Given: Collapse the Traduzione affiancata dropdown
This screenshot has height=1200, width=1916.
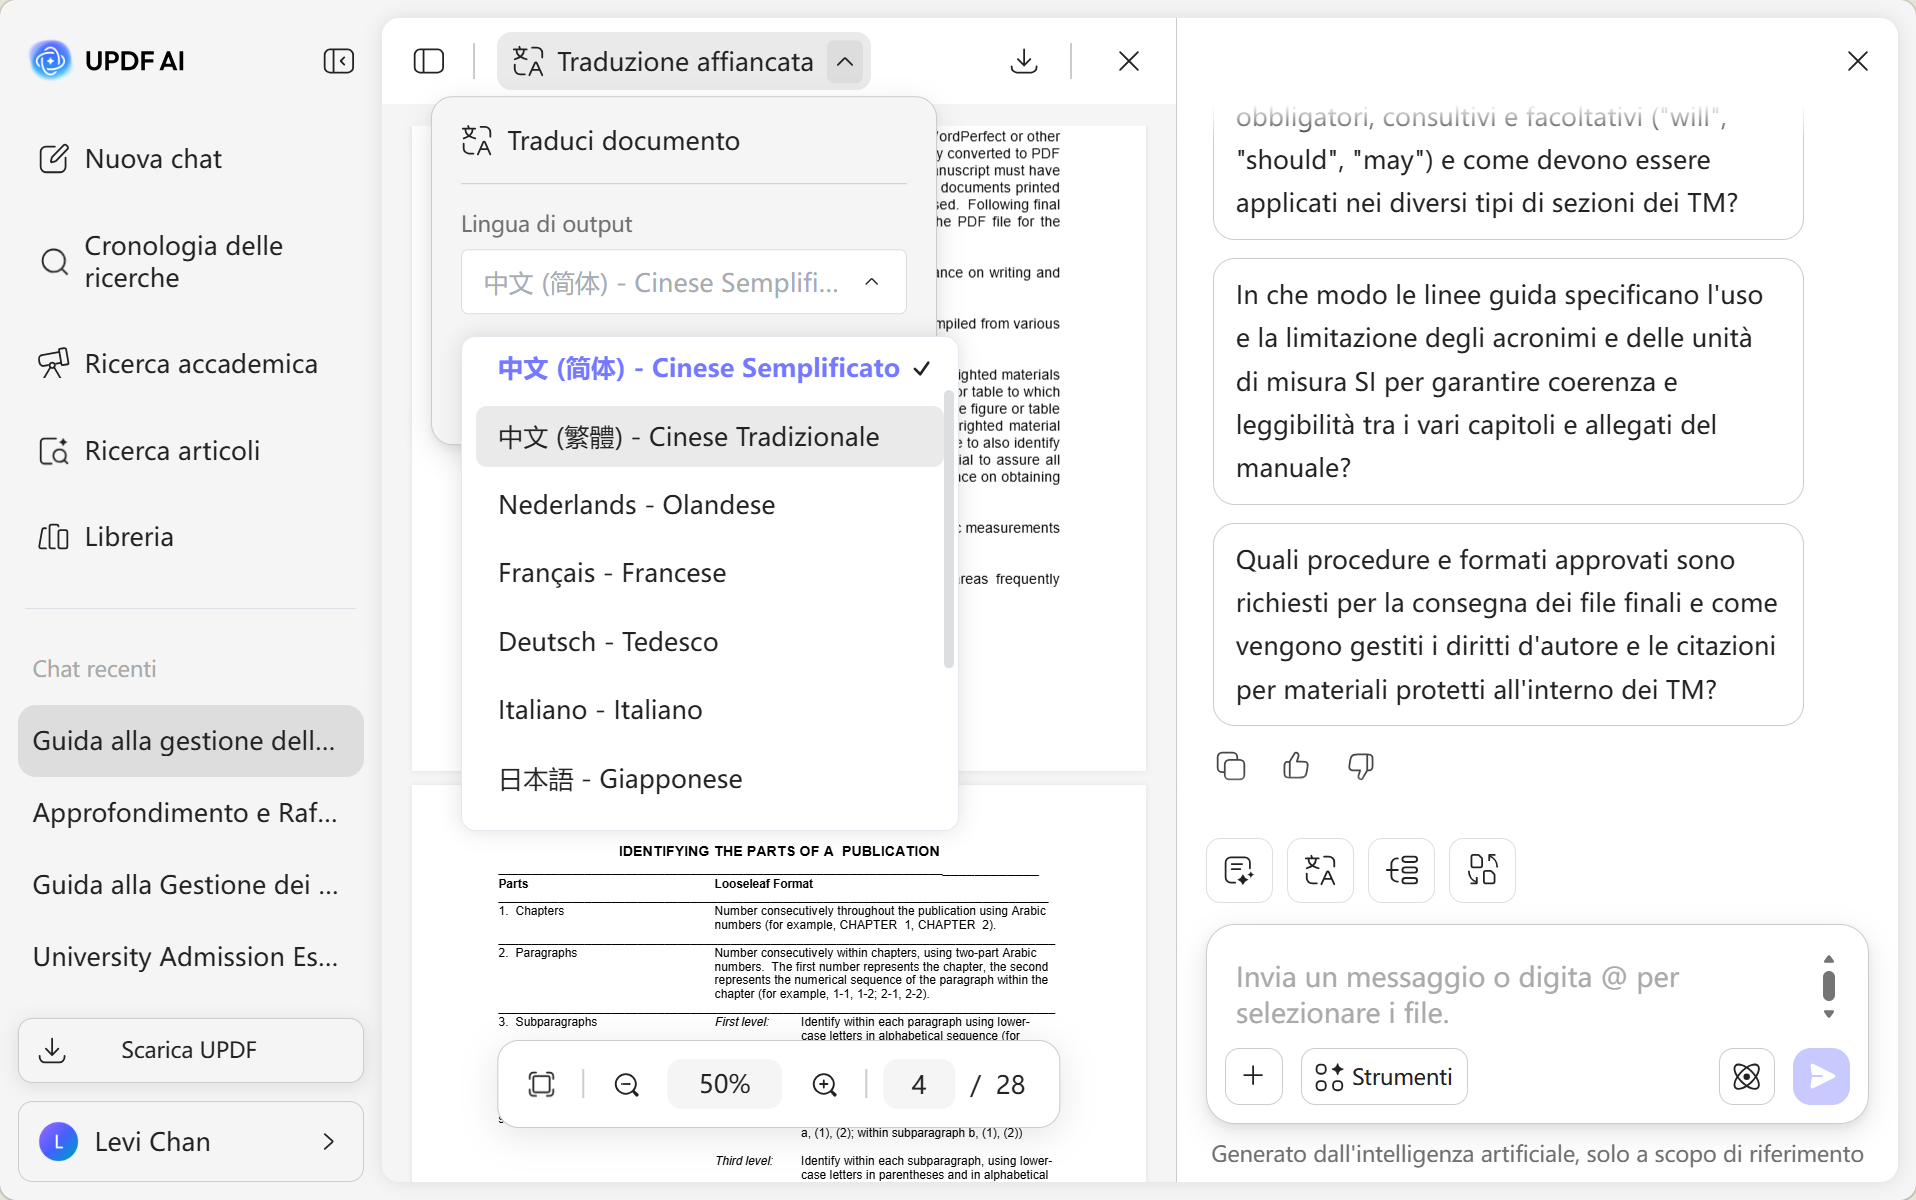Looking at the screenshot, I should click(845, 61).
